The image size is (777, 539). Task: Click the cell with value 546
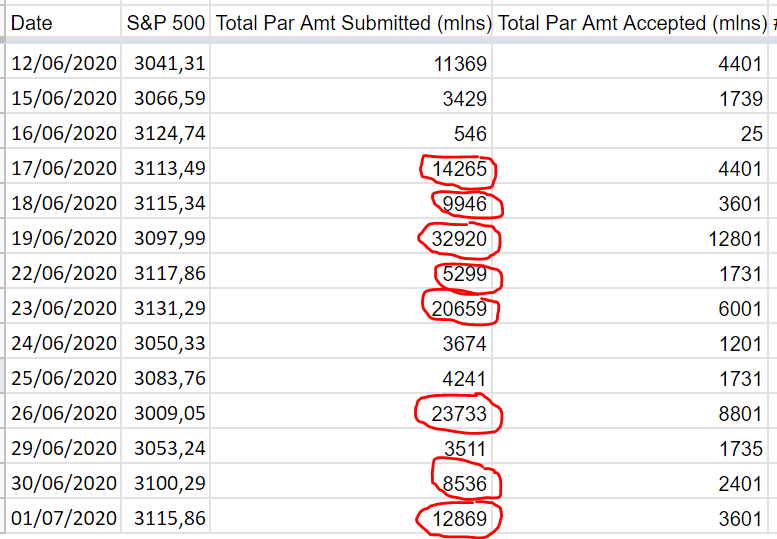coord(351,134)
